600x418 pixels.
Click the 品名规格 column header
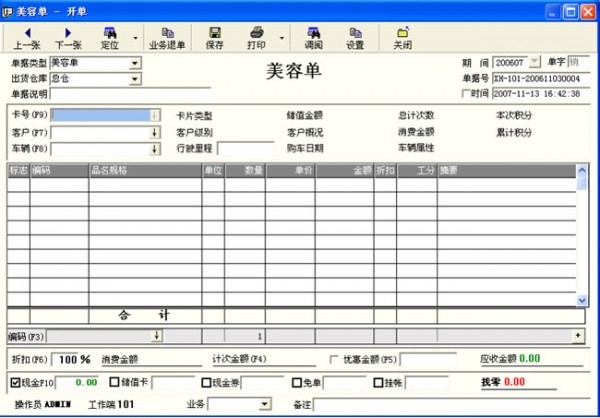click(145, 171)
